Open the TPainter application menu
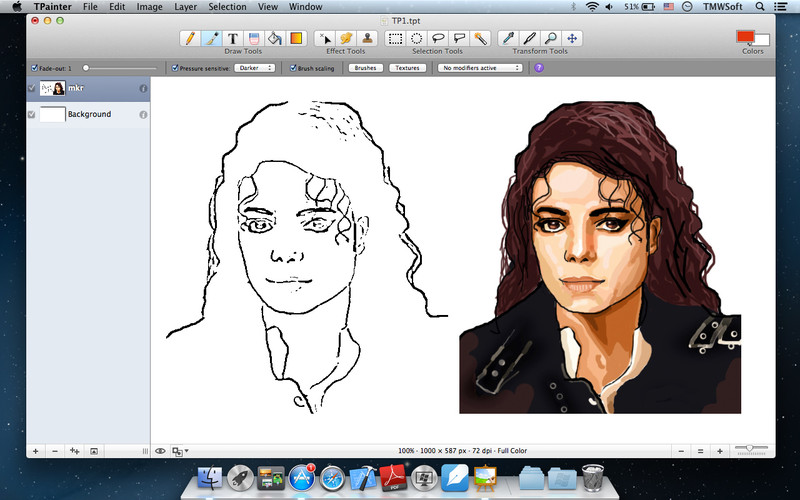800x500 pixels. pos(53,7)
